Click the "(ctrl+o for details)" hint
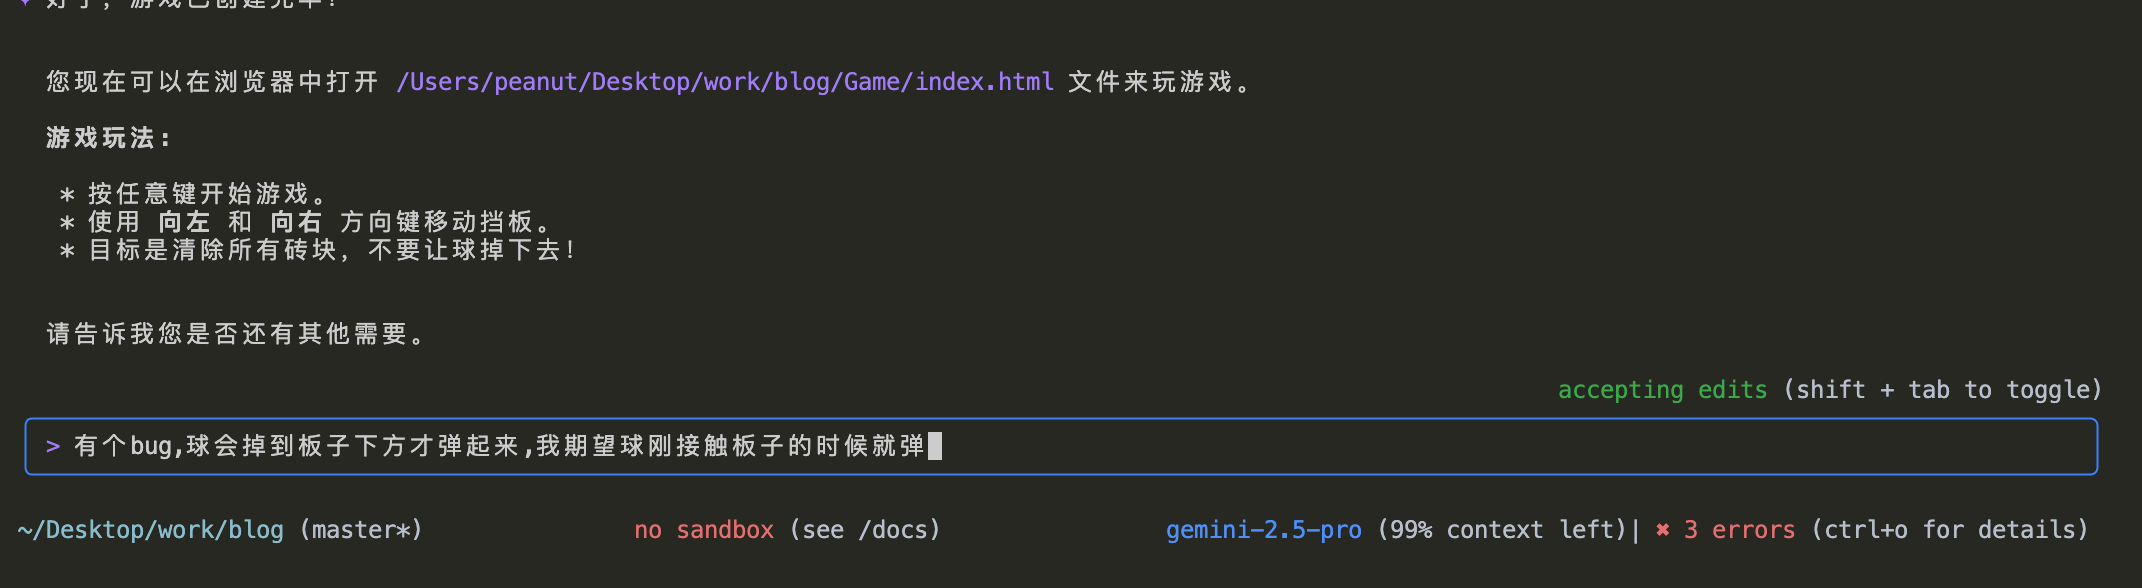2142x588 pixels. coord(1950,530)
